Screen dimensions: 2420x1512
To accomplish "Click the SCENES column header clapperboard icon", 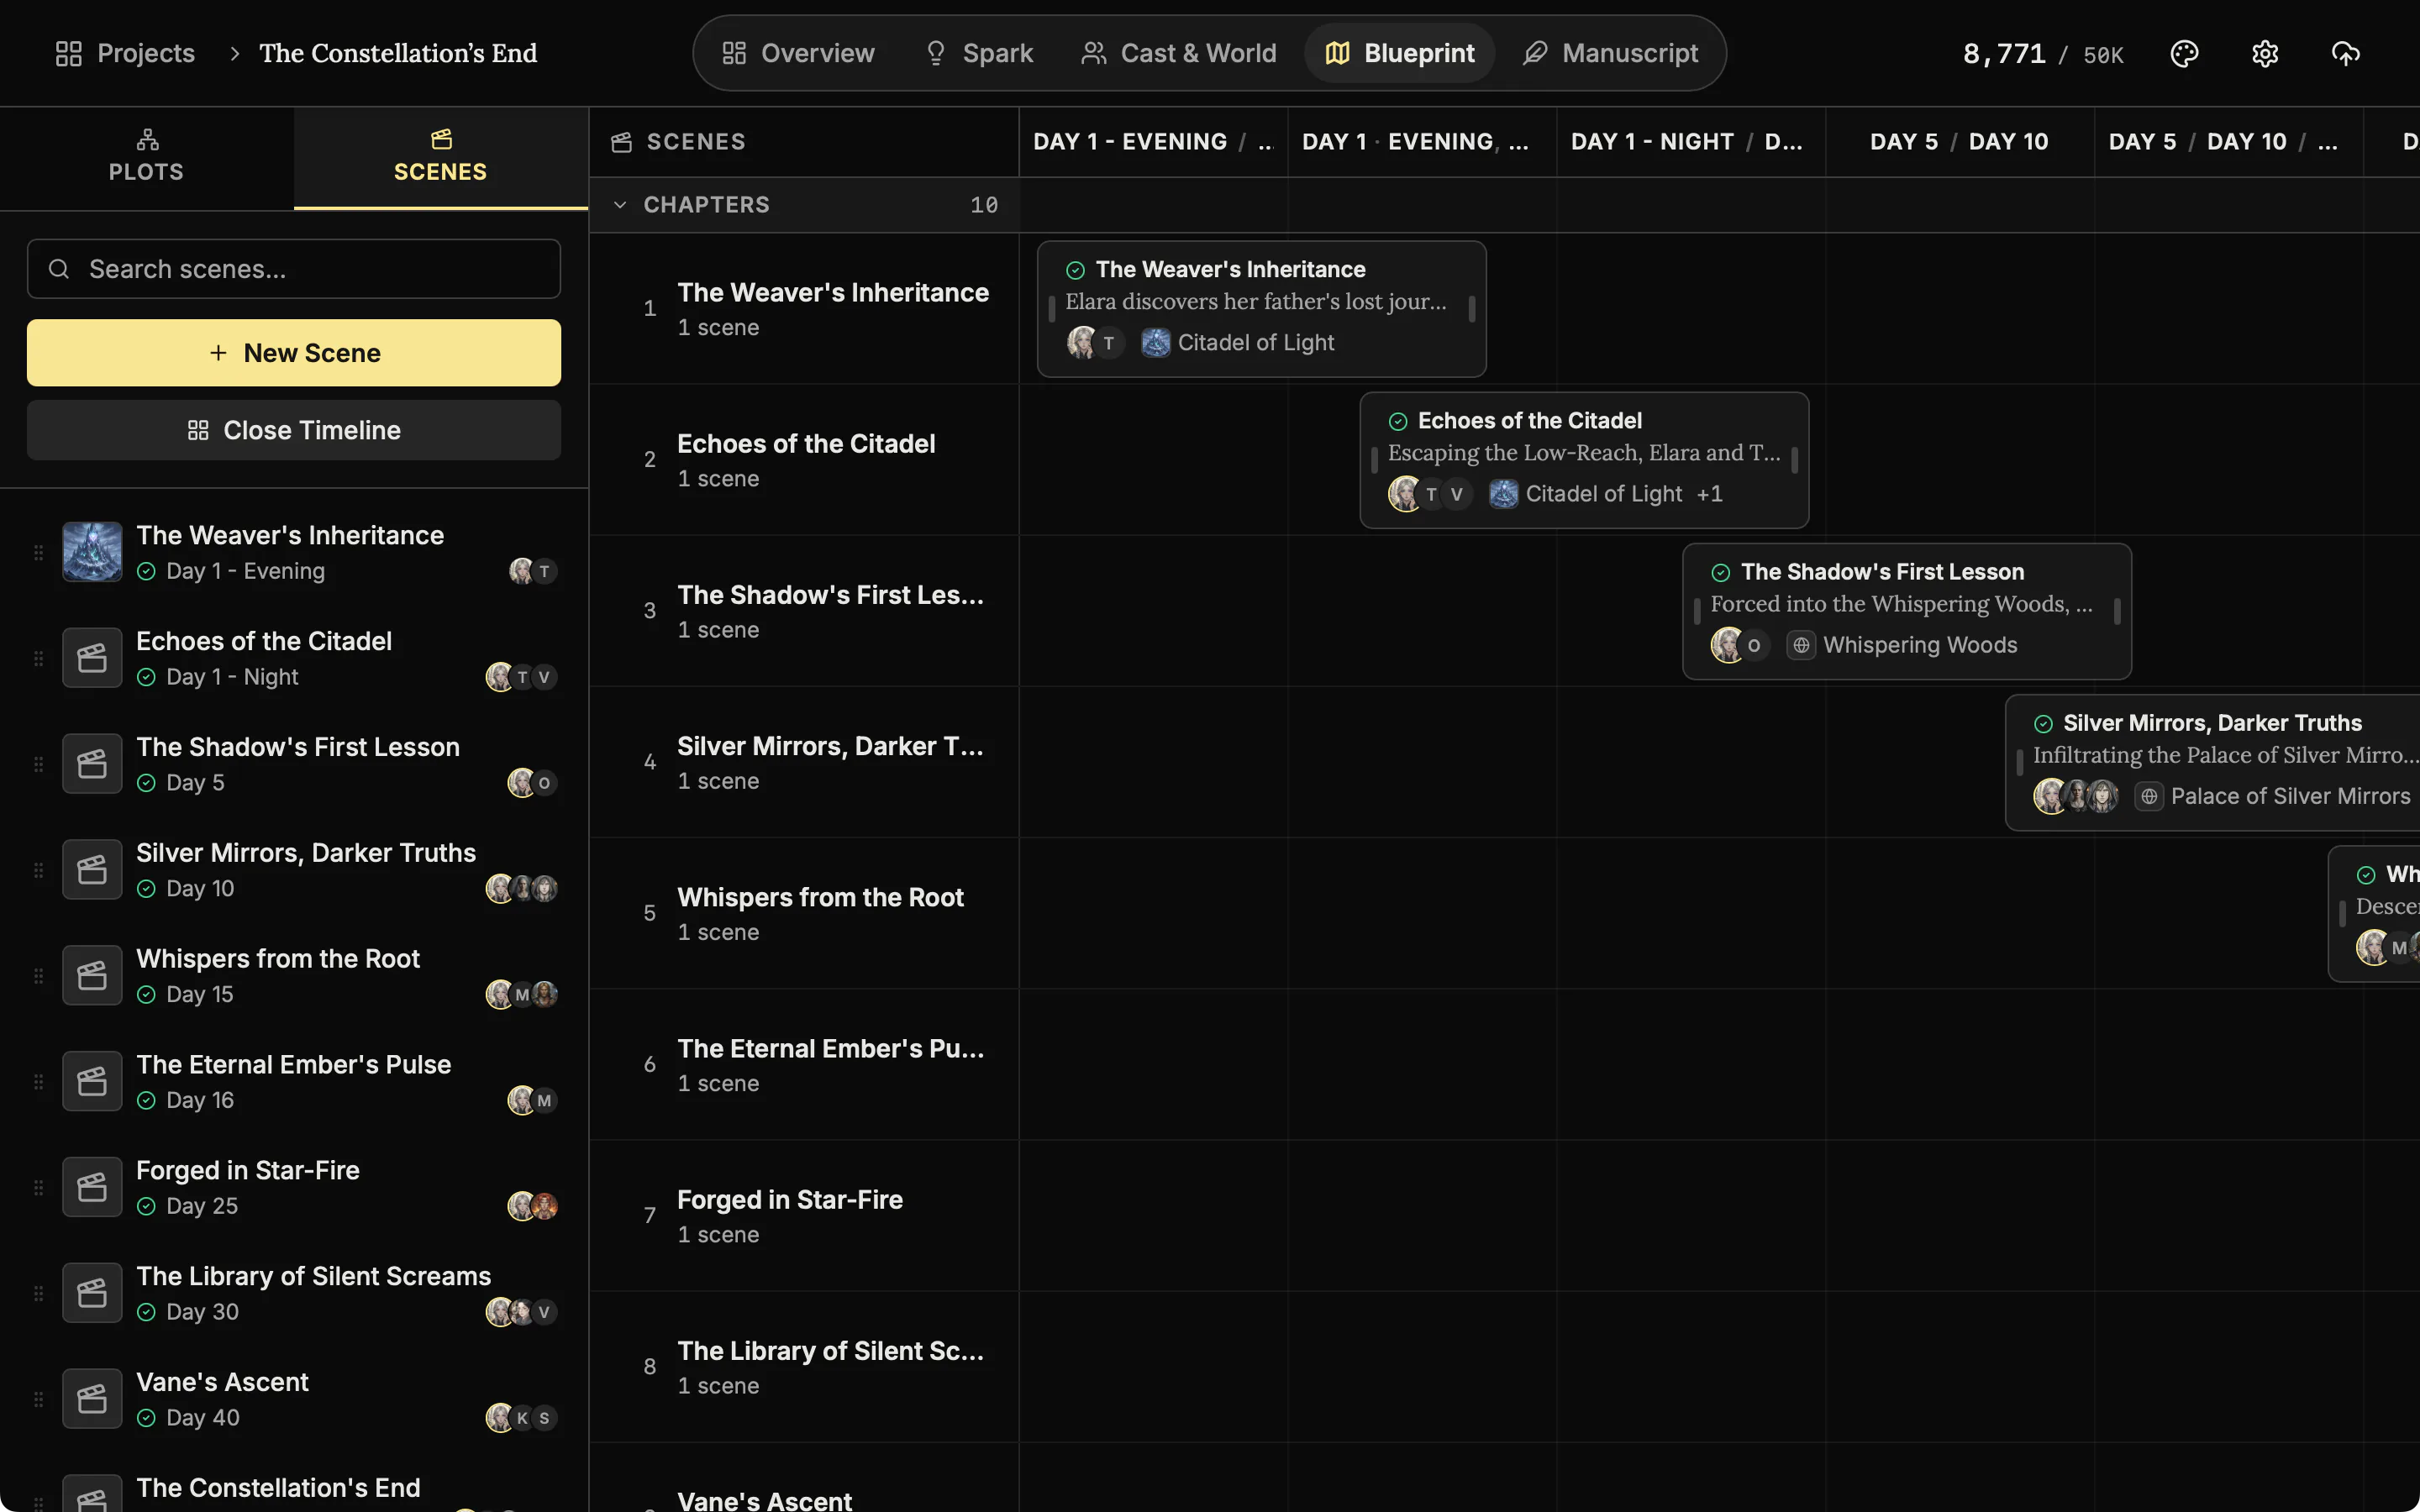I will tap(621, 142).
